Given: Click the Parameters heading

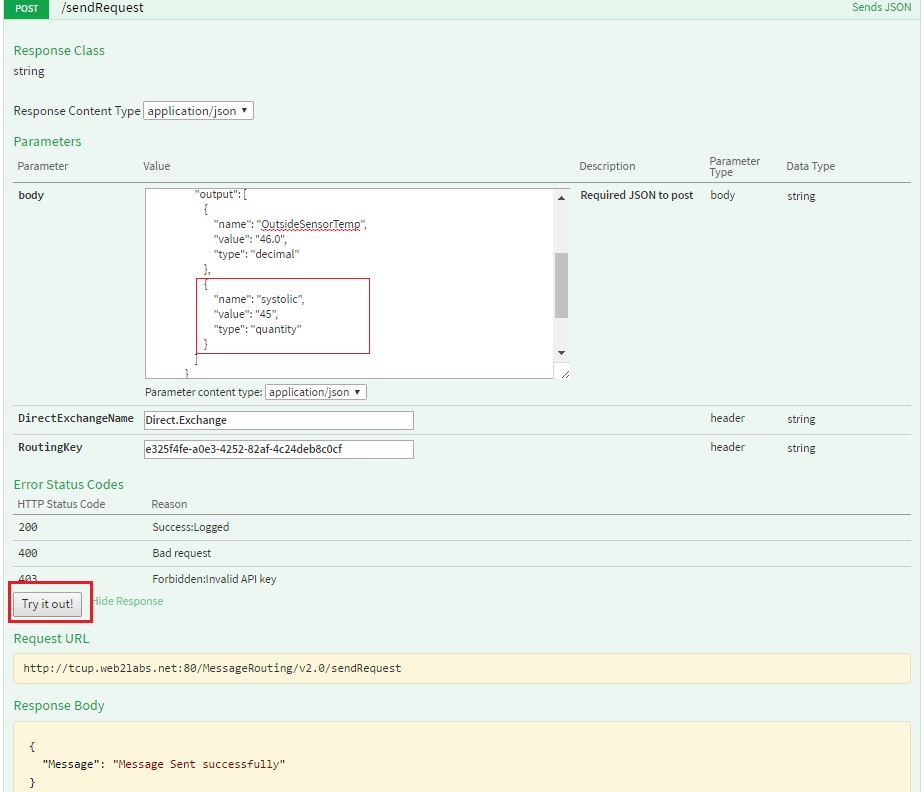Looking at the screenshot, I should tap(47, 141).
